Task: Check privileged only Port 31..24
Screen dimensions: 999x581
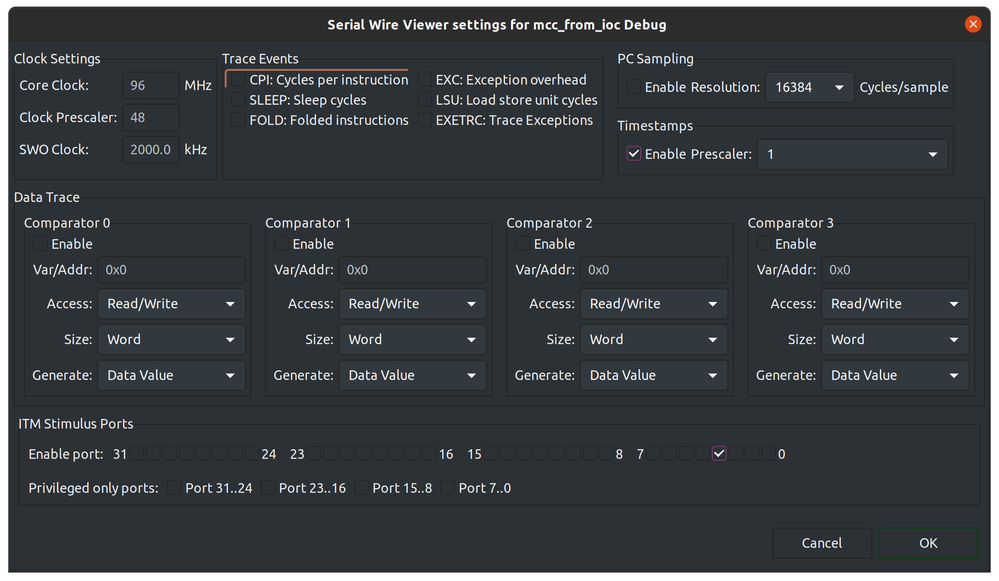Action: (174, 488)
